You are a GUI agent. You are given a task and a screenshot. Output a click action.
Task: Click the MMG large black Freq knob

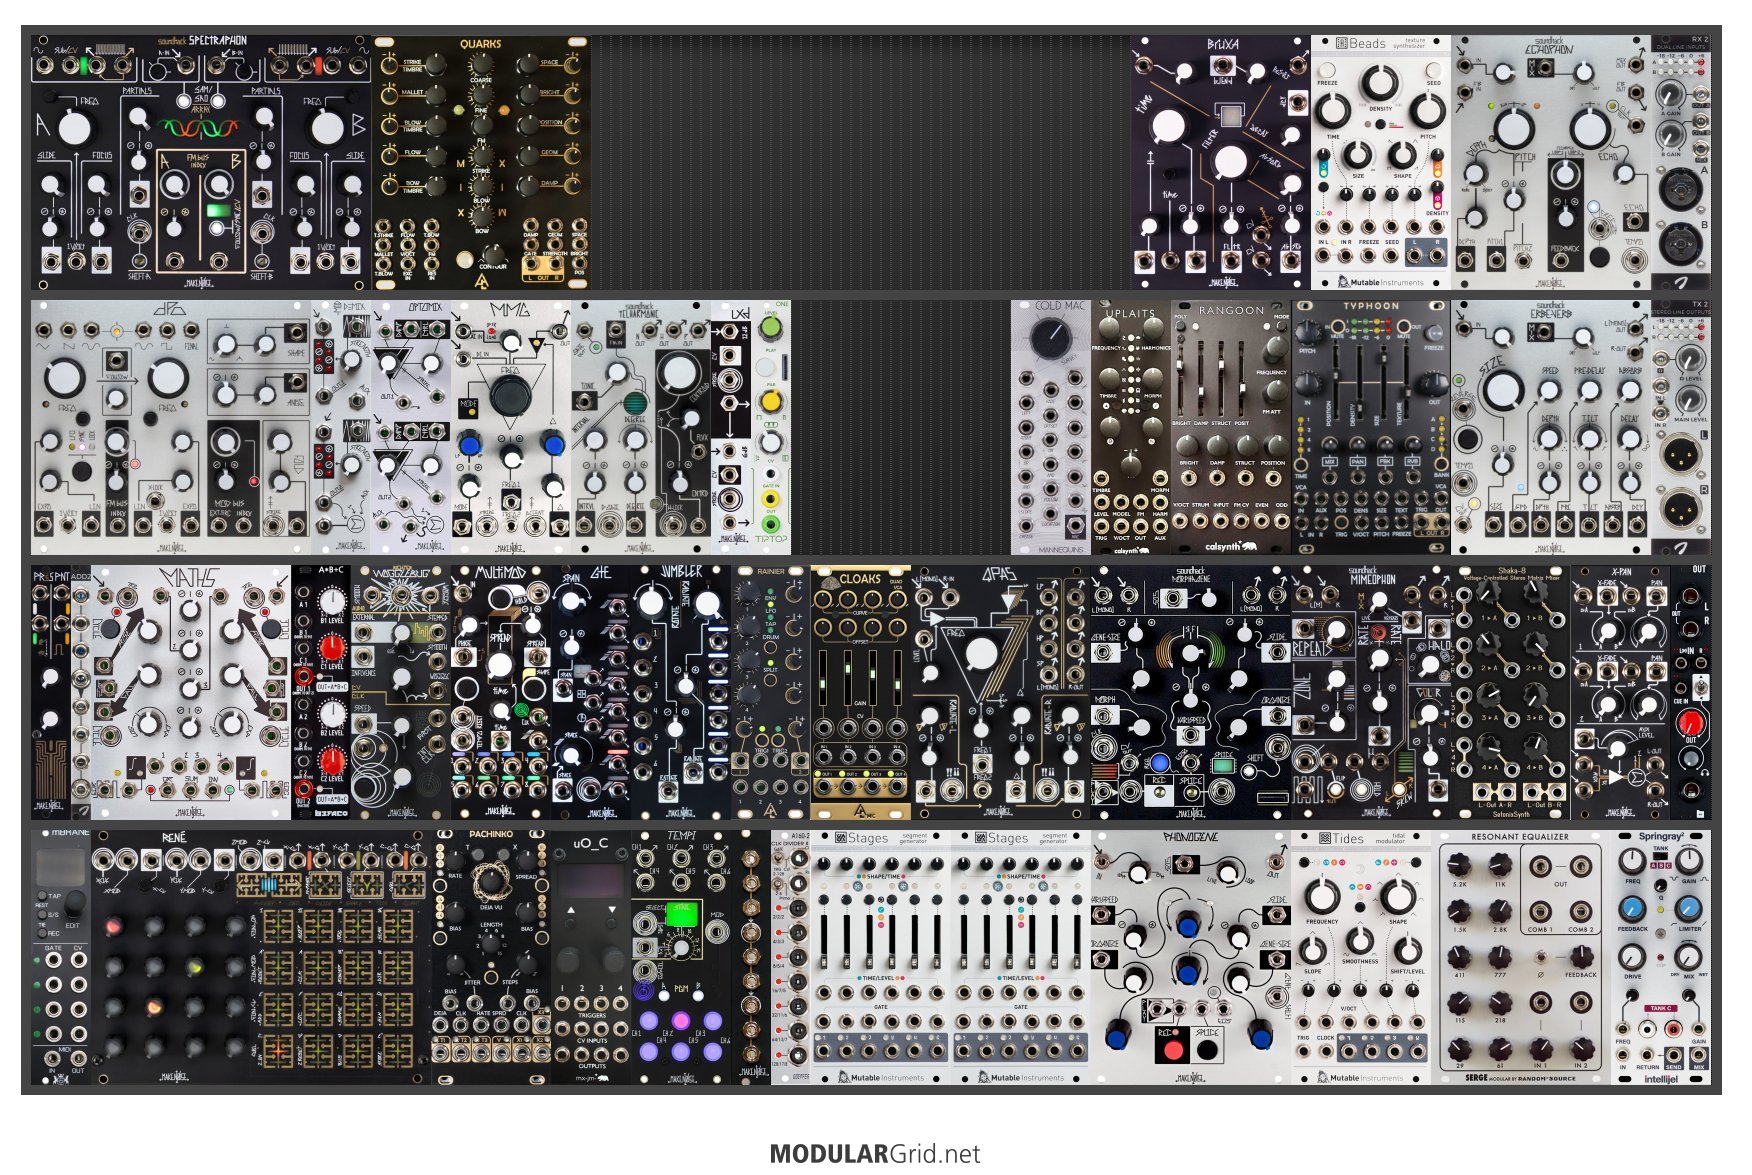509,397
